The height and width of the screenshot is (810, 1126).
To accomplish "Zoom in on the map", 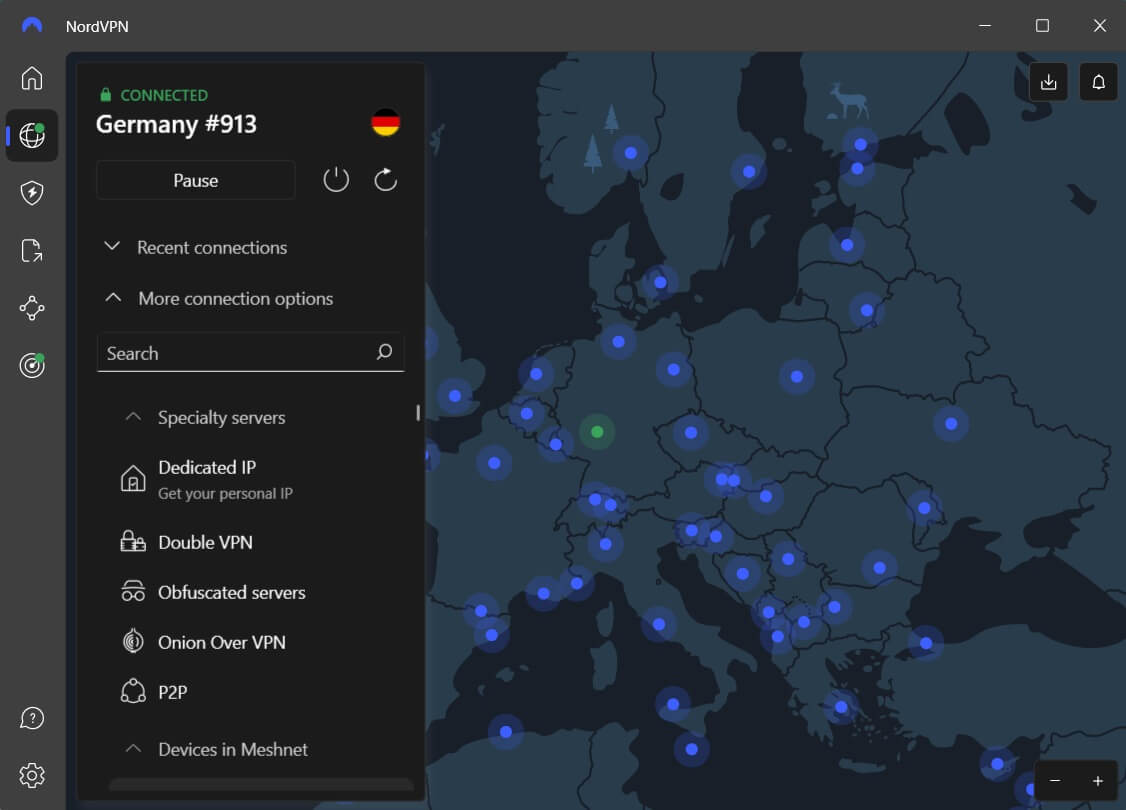I will click(1098, 780).
